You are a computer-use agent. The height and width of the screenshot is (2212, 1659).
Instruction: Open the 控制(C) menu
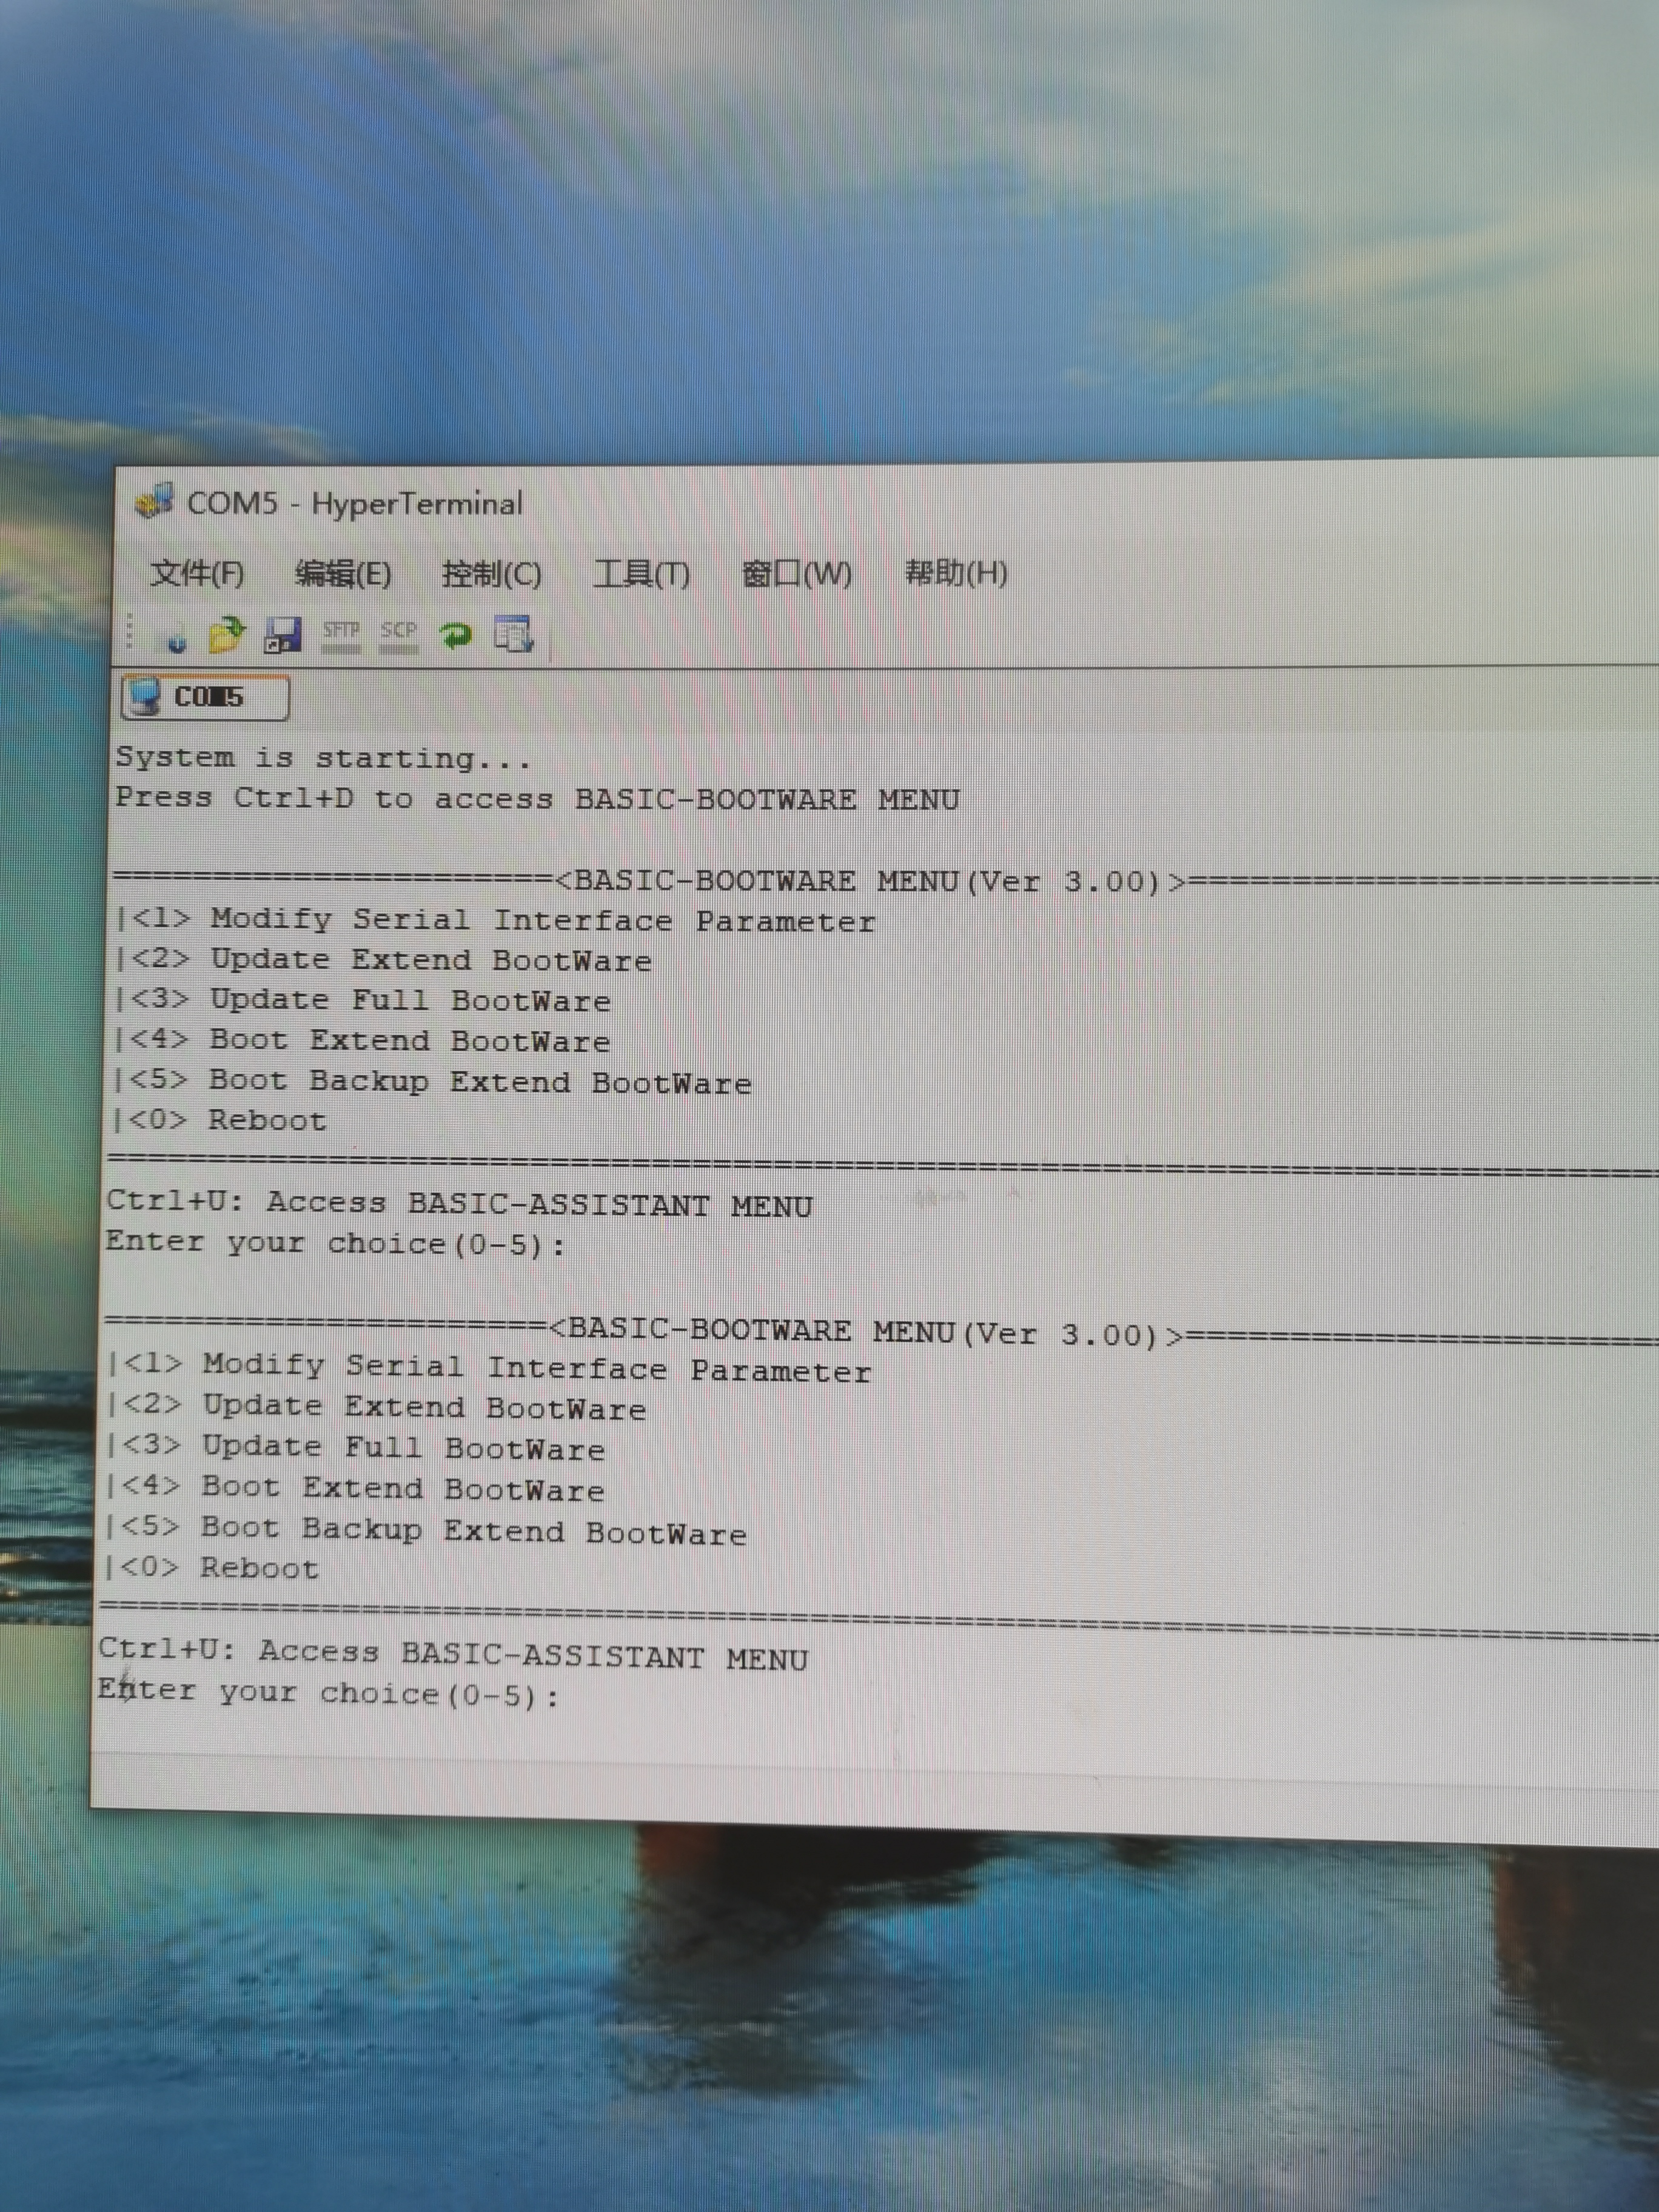coord(491,574)
